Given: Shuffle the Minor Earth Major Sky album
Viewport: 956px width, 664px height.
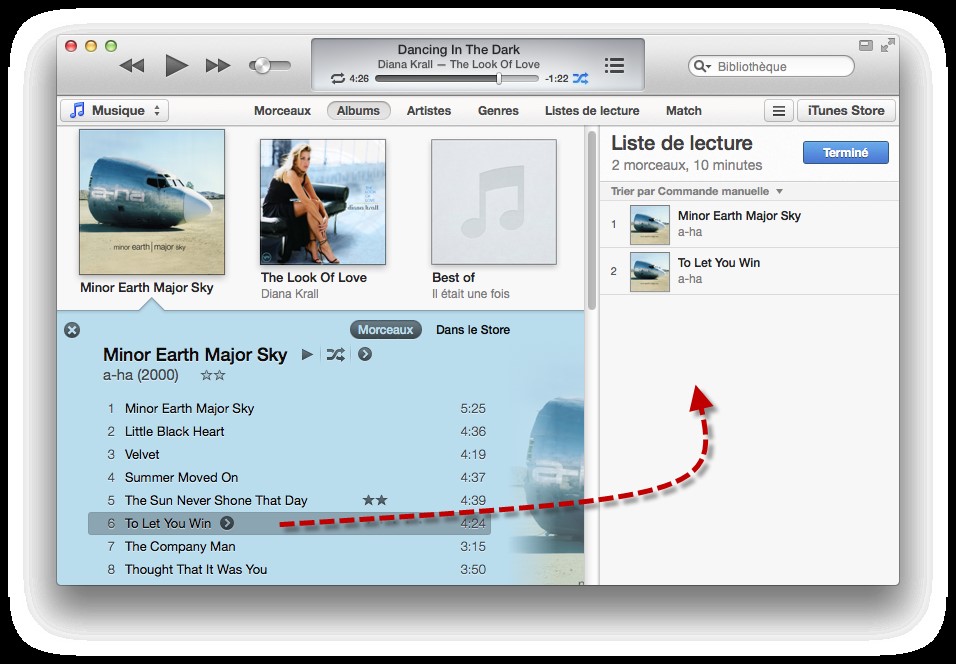Looking at the screenshot, I should tap(336, 354).
